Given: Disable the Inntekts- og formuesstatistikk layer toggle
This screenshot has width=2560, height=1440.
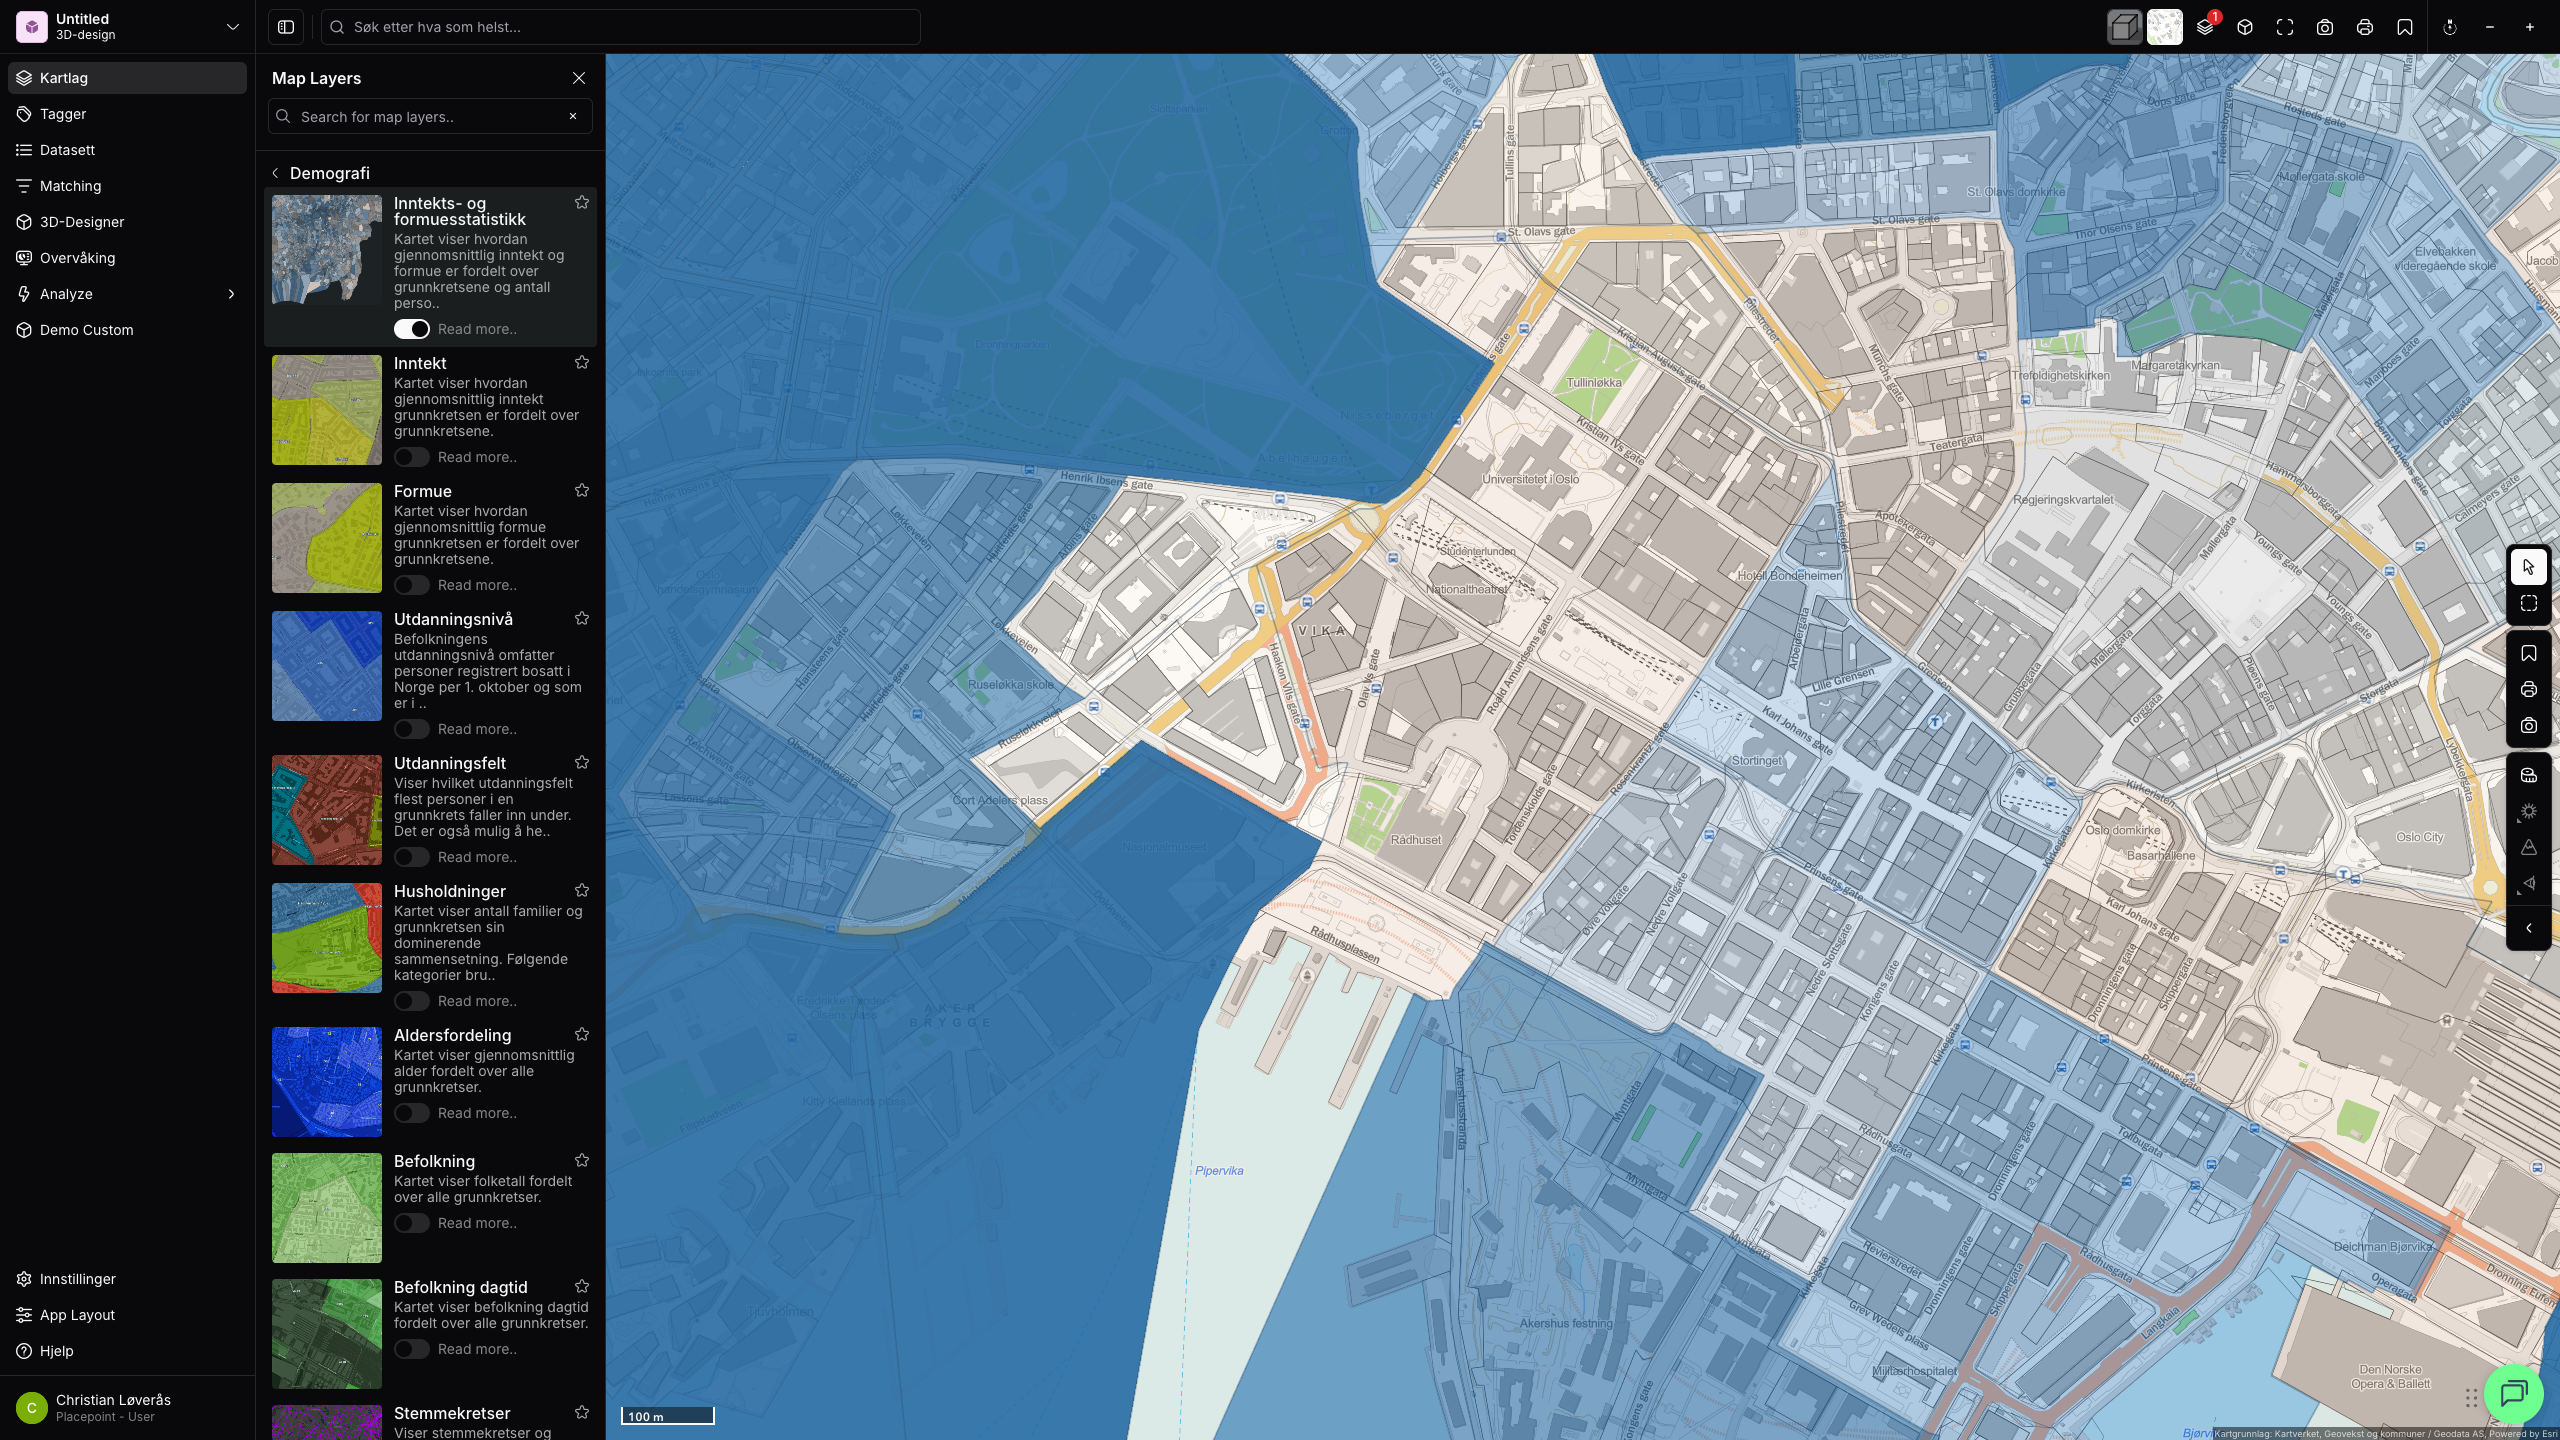Looking at the screenshot, I should click(412, 329).
